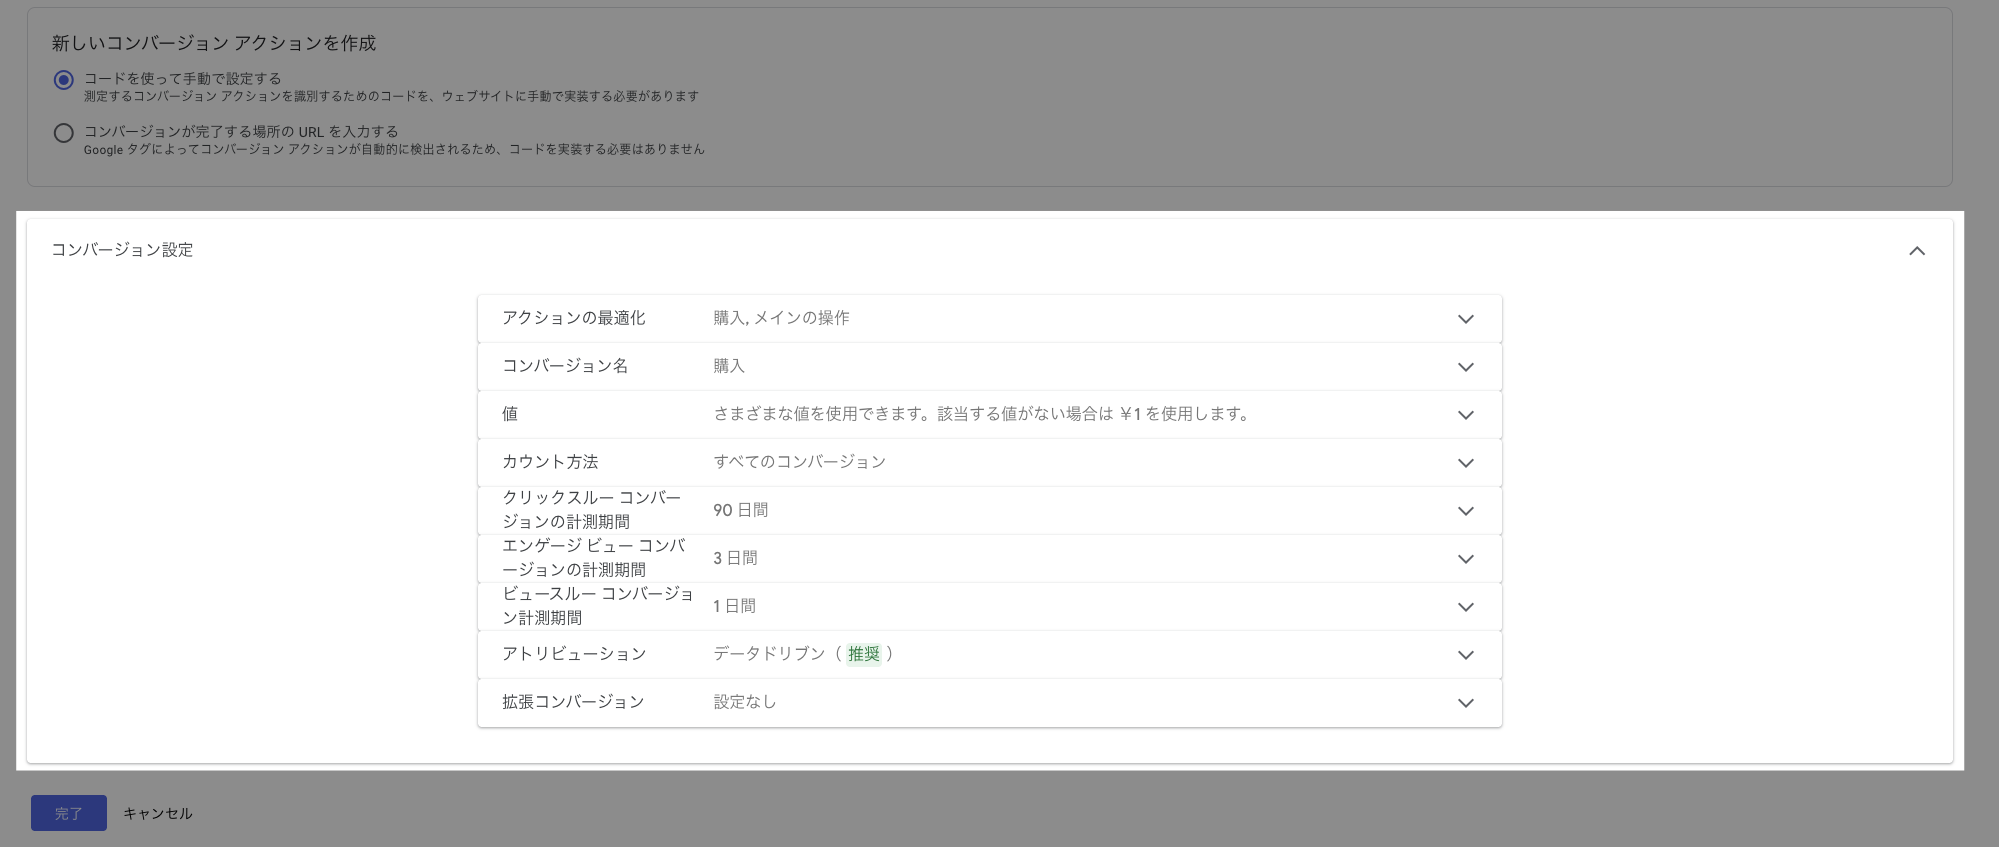
Task: Click the 設定なし value text
Action: coord(744,702)
